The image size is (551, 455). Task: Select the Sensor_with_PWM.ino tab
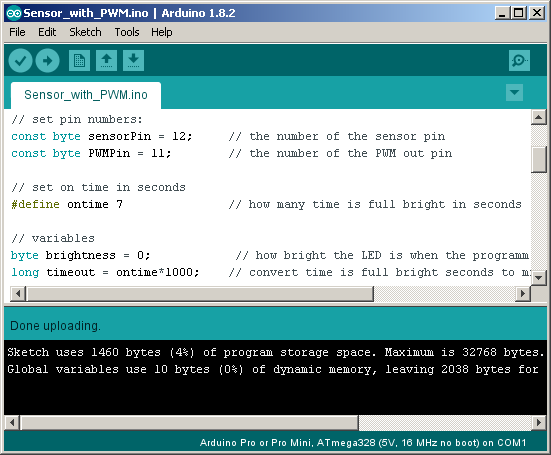click(86, 95)
